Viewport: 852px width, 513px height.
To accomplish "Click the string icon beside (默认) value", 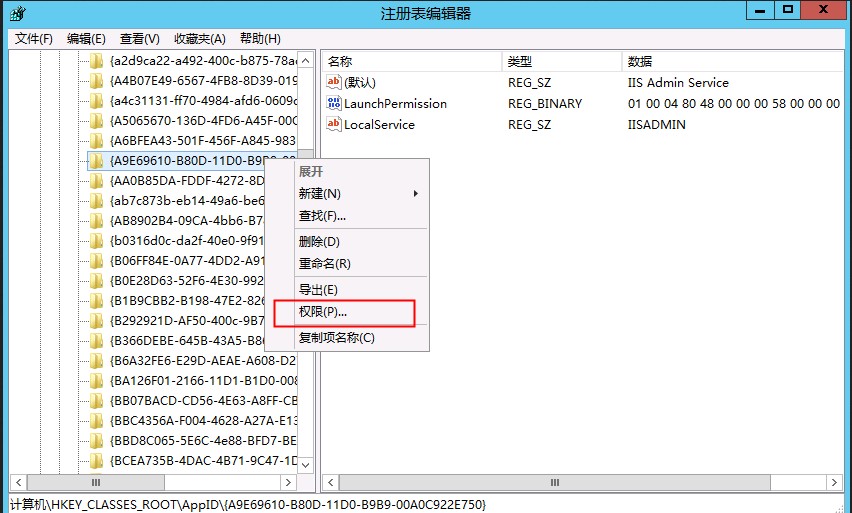I will [x=334, y=82].
